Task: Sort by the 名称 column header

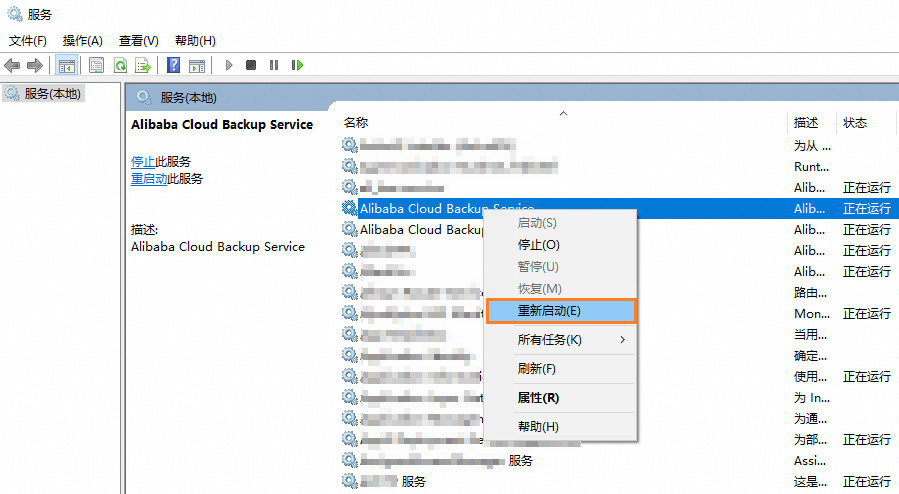Action: (x=355, y=123)
